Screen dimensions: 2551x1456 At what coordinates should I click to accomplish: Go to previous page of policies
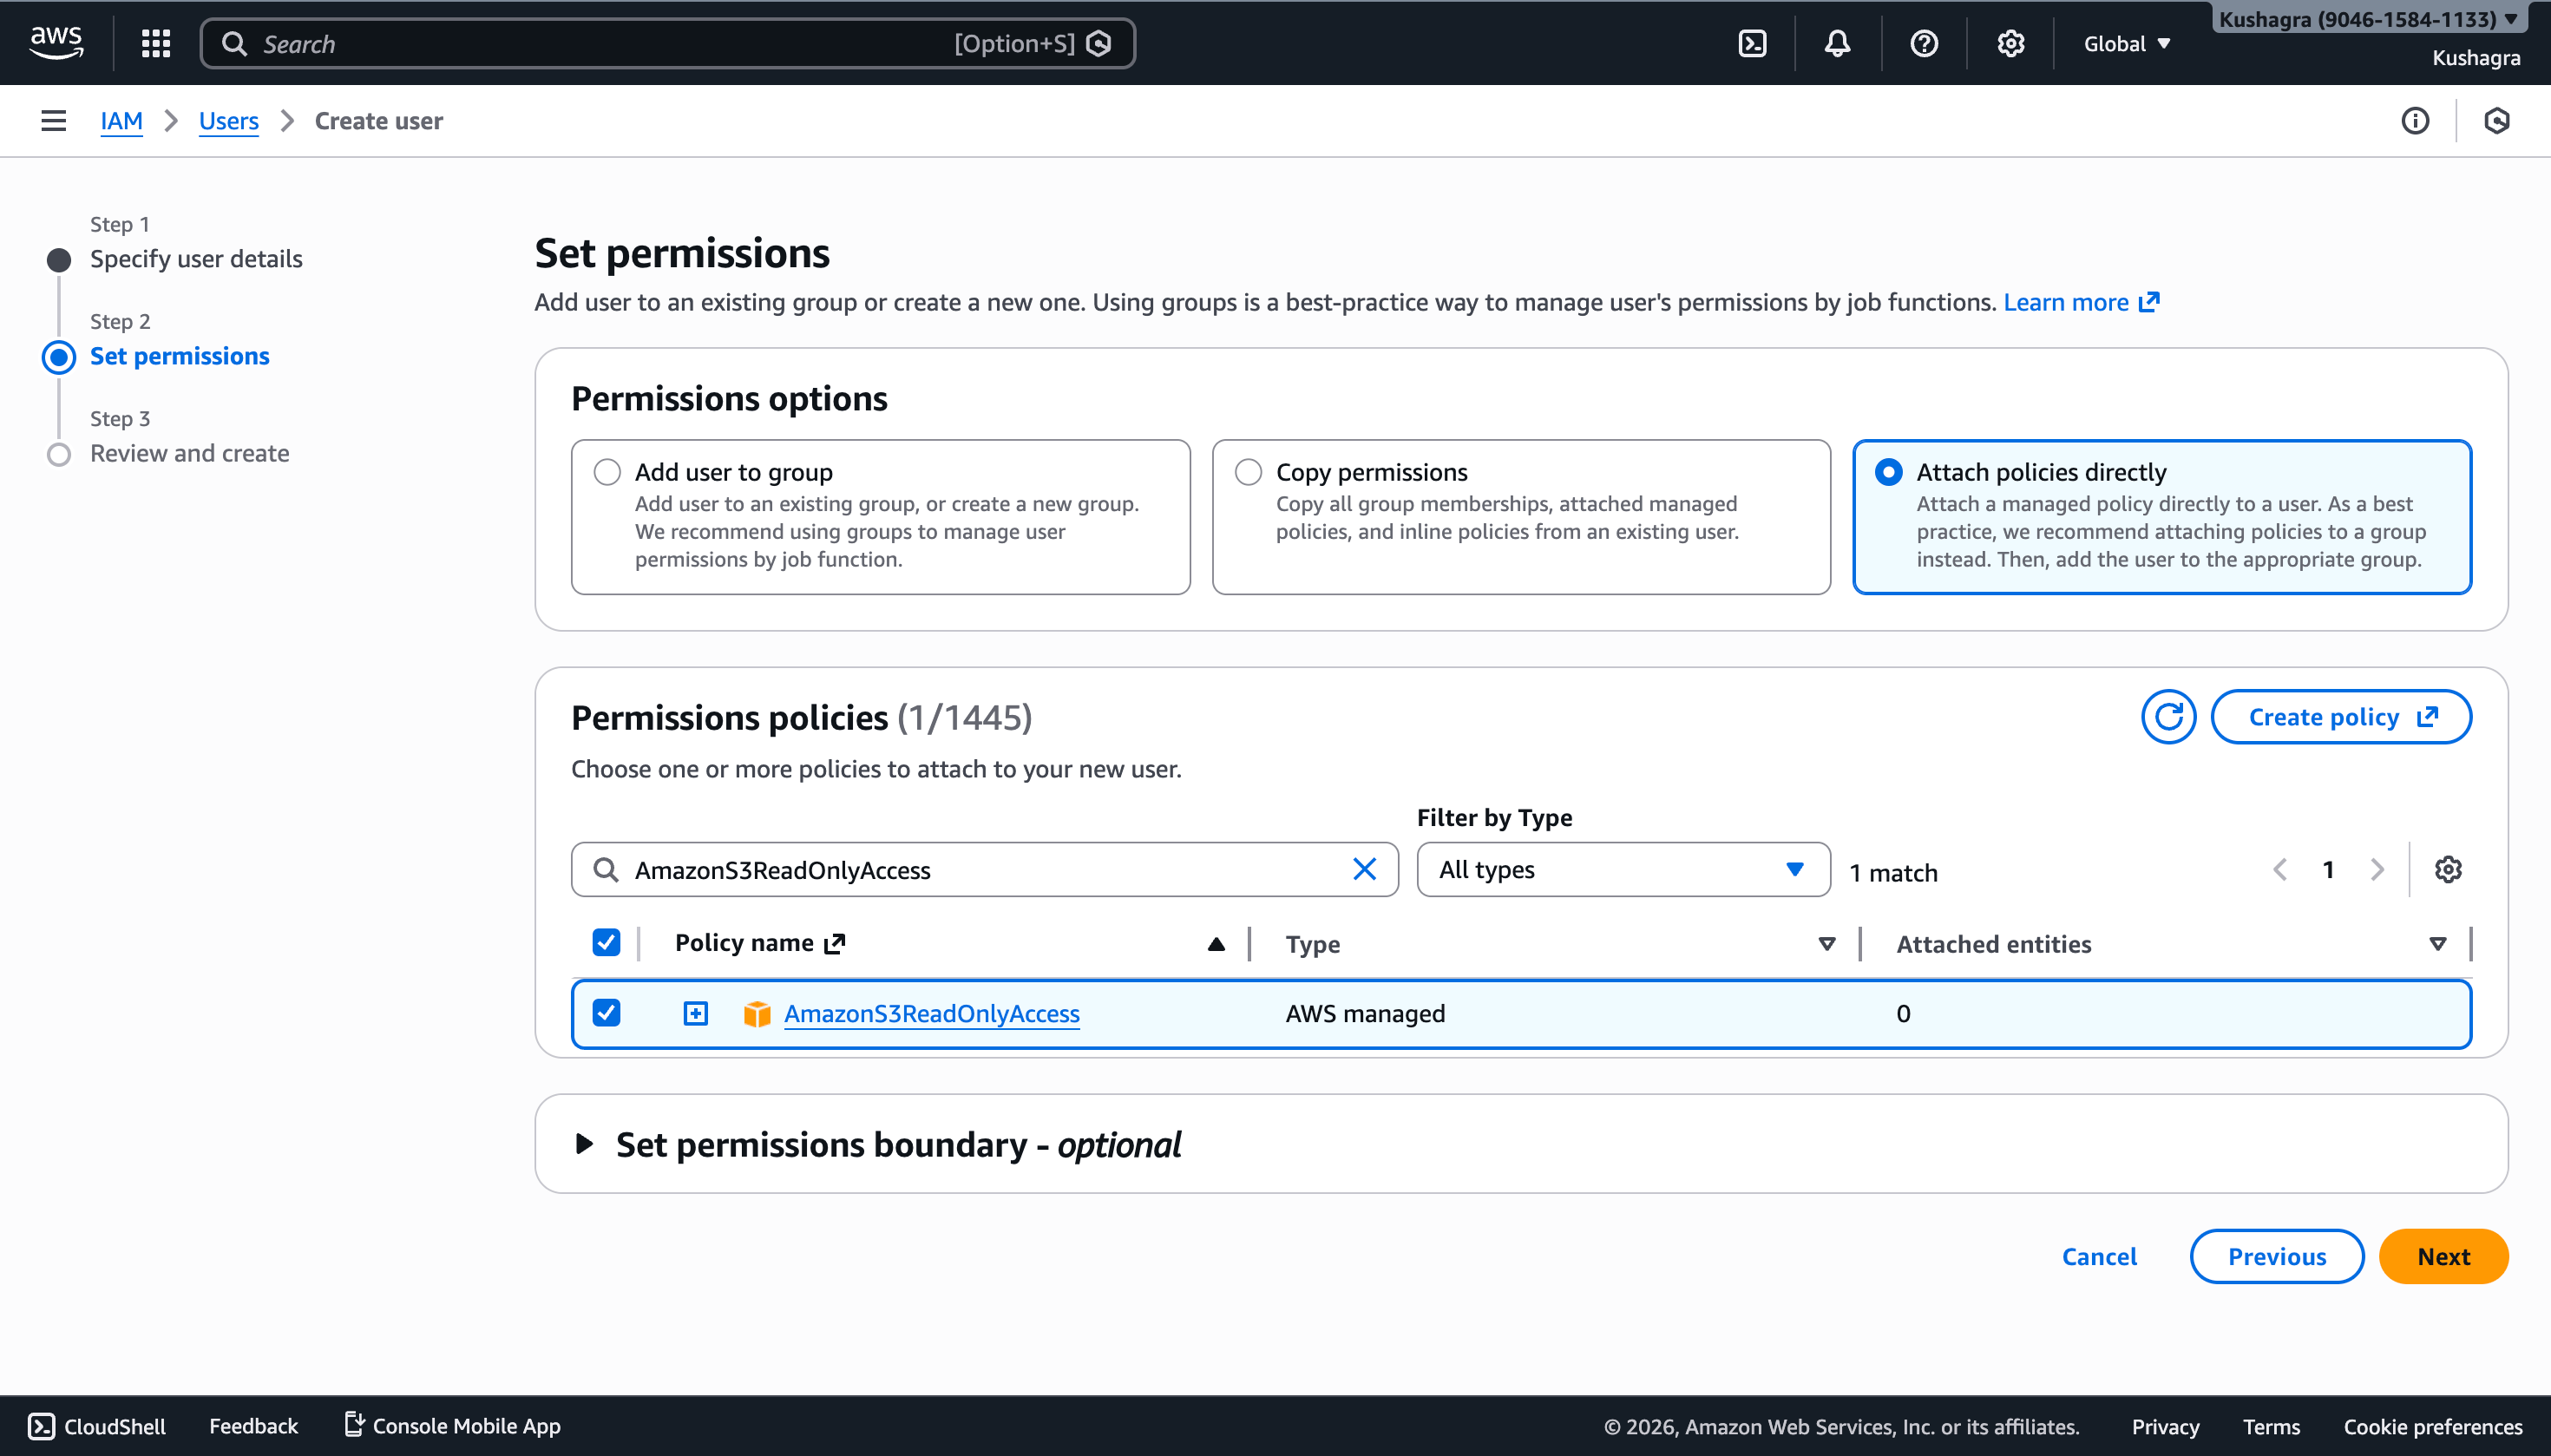coord(2280,869)
